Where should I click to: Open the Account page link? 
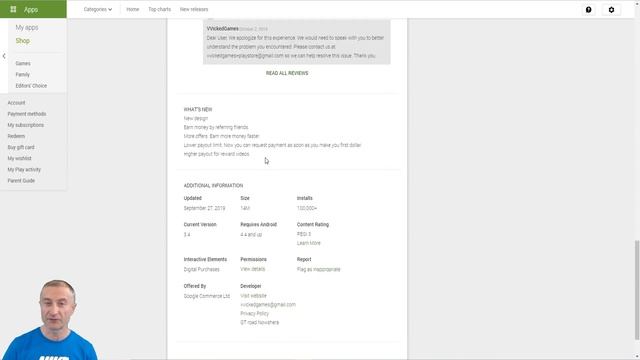(x=16, y=103)
